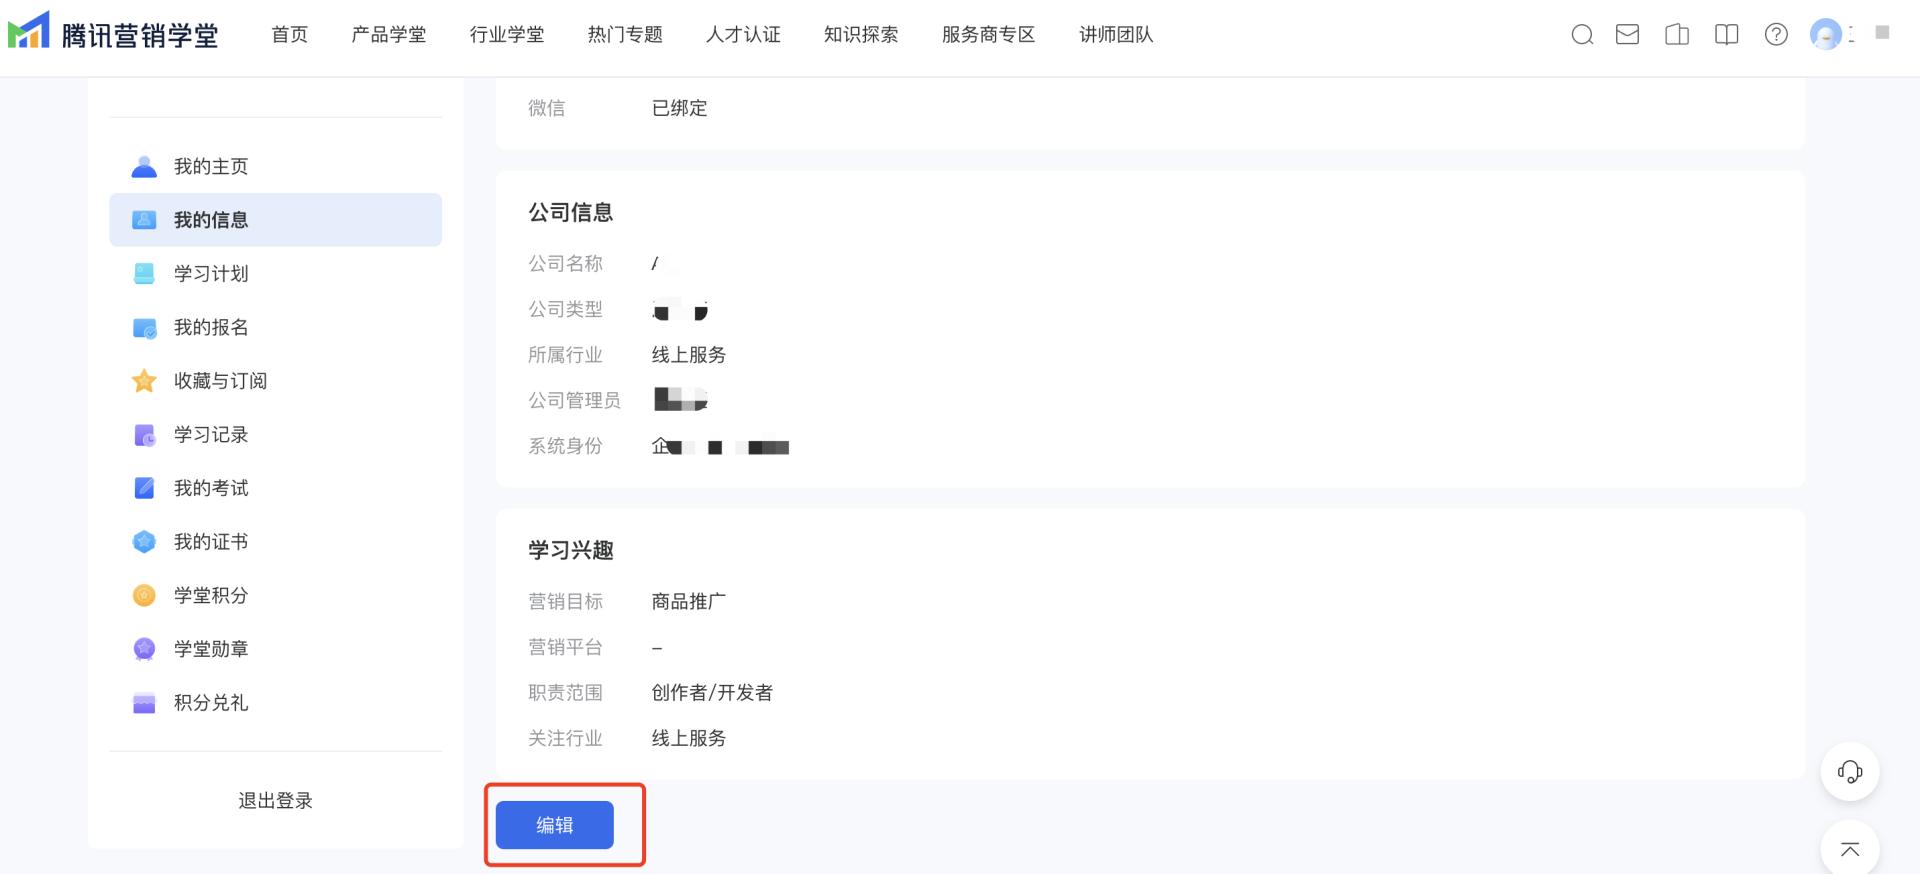The image size is (1920, 874).
Task: Open 我的考试 in sidebar
Action: [275, 488]
